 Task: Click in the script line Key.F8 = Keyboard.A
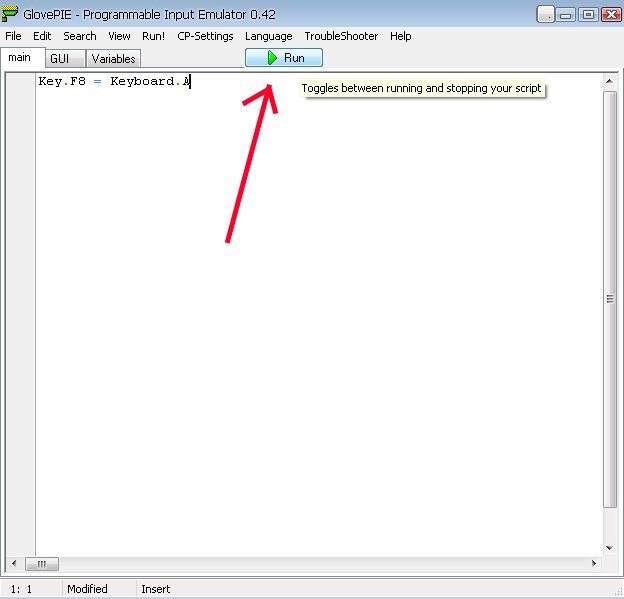115,82
